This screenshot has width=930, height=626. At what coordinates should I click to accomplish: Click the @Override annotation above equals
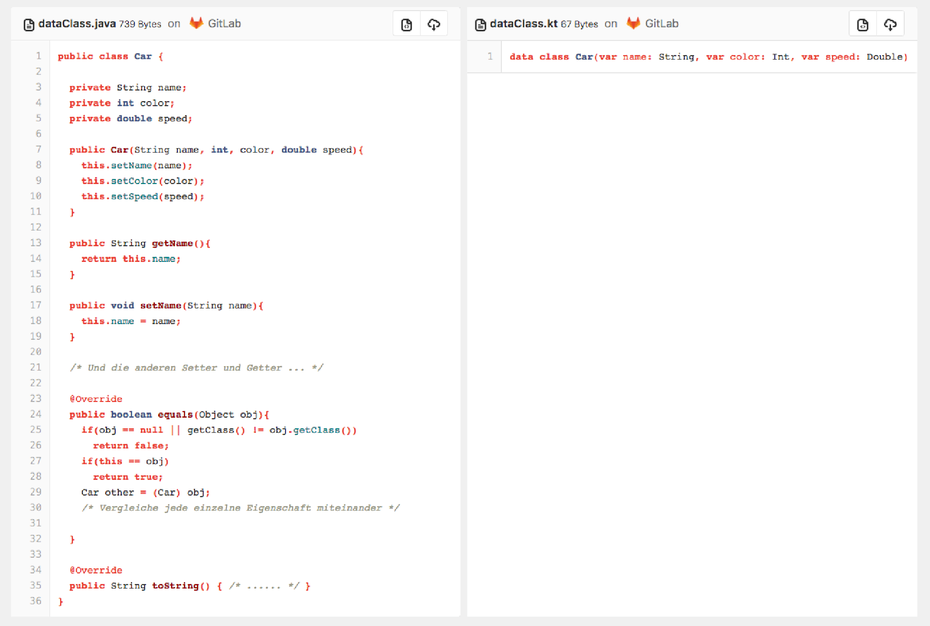[96, 399]
